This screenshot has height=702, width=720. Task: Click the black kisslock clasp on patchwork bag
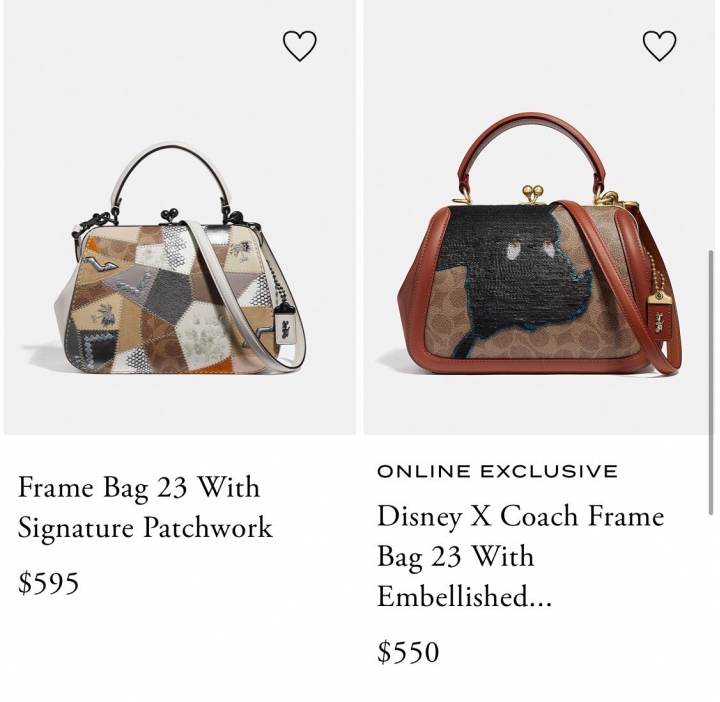coord(172,214)
